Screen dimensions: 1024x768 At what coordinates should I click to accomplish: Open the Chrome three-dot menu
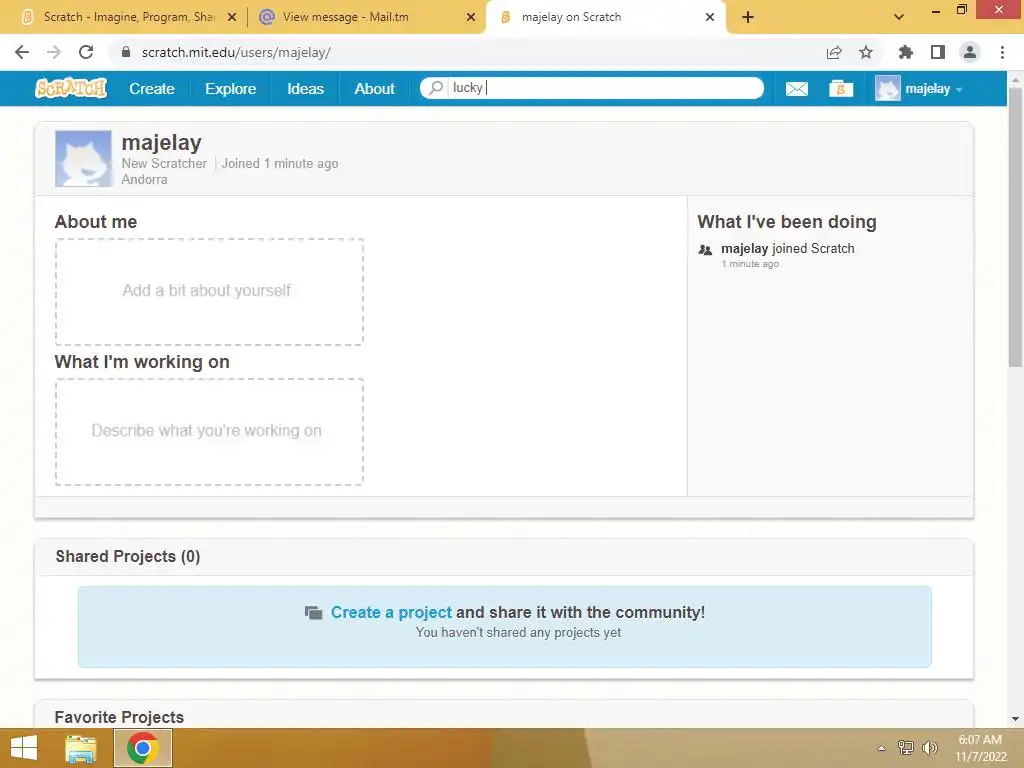tap(1002, 52)
